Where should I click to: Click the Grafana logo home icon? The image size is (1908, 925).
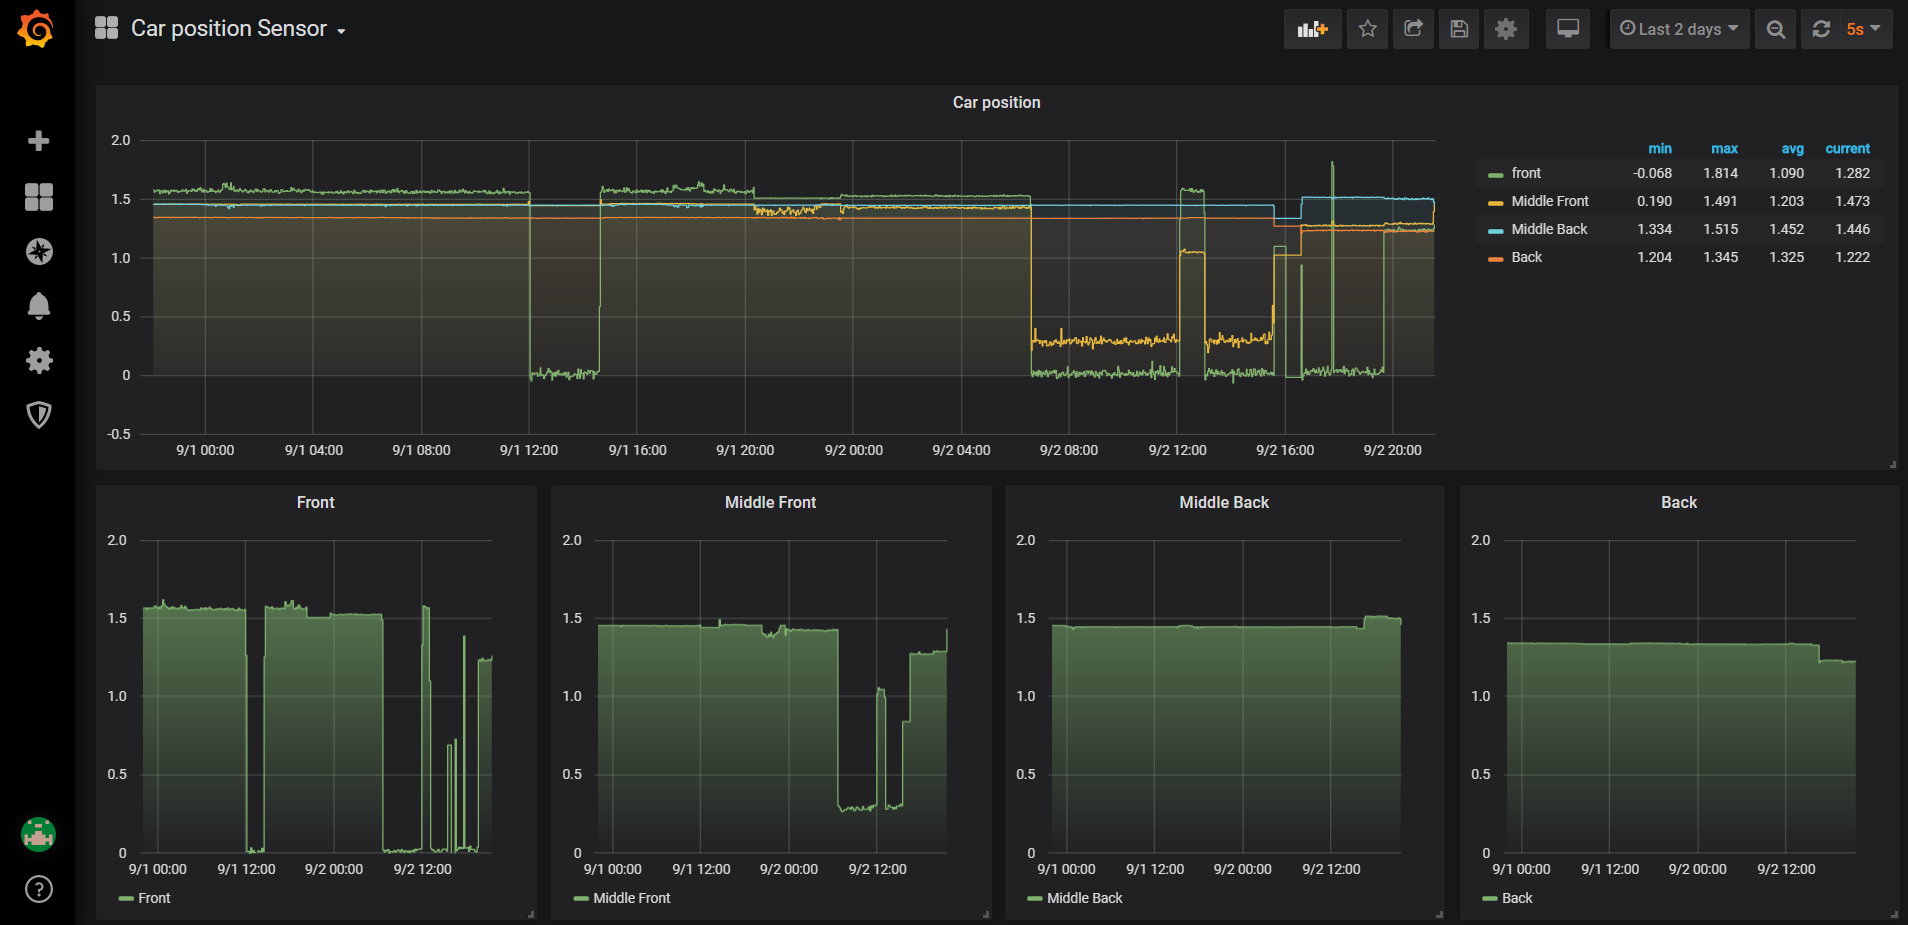coord(37,29)
